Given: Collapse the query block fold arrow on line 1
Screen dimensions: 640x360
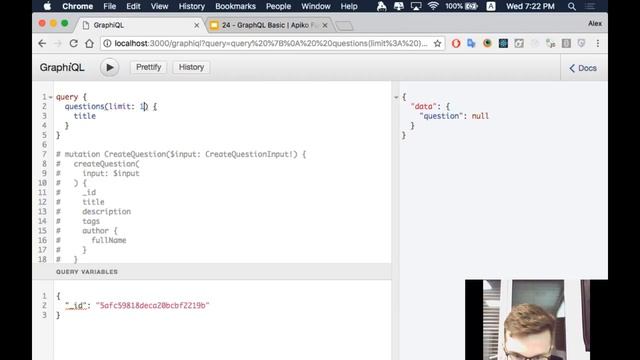Looking at the screenshot, I should click(51, 97).
